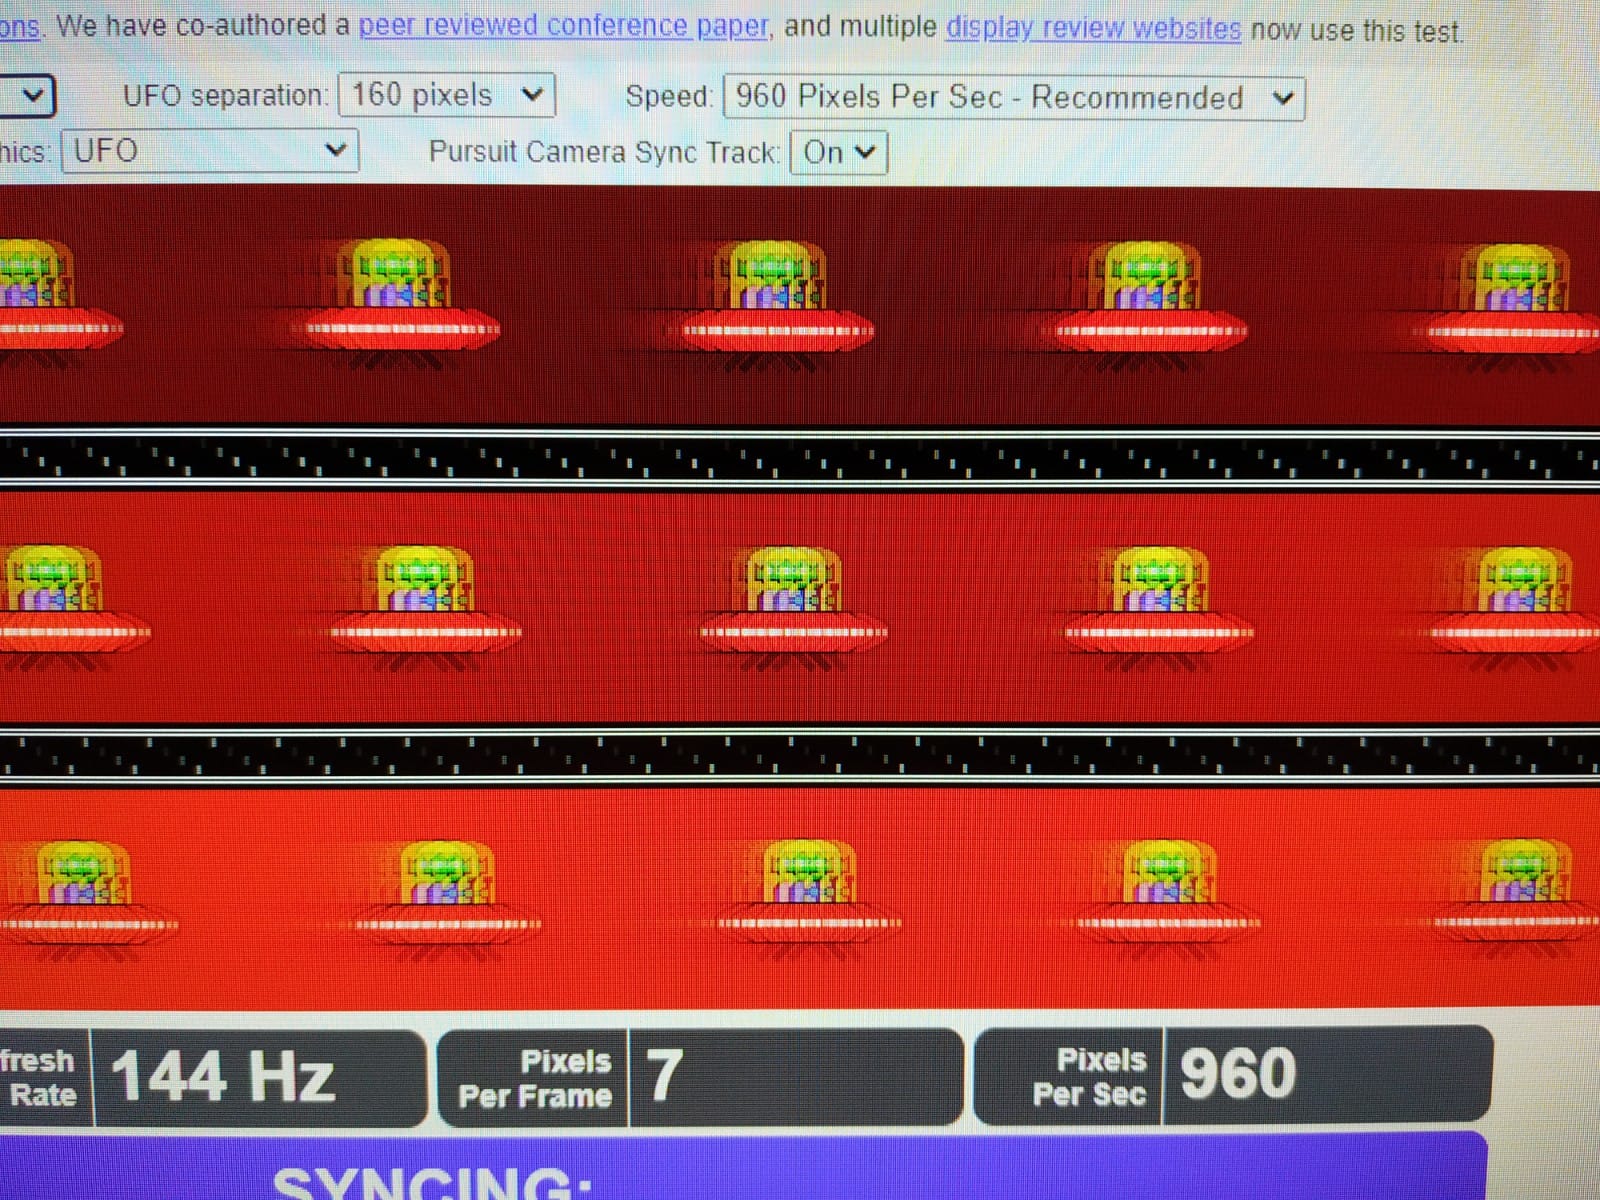Click the Pixels Per Sec value 960
Image resolution: width=1600 pixels, height=1200 pixels.
[x=1238, y=1073]
